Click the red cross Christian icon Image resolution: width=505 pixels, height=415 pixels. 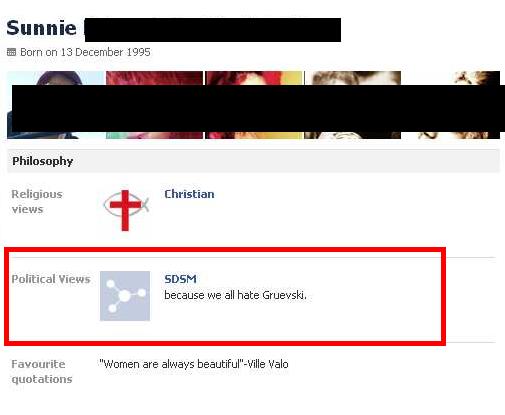click(x=126, y=210)
